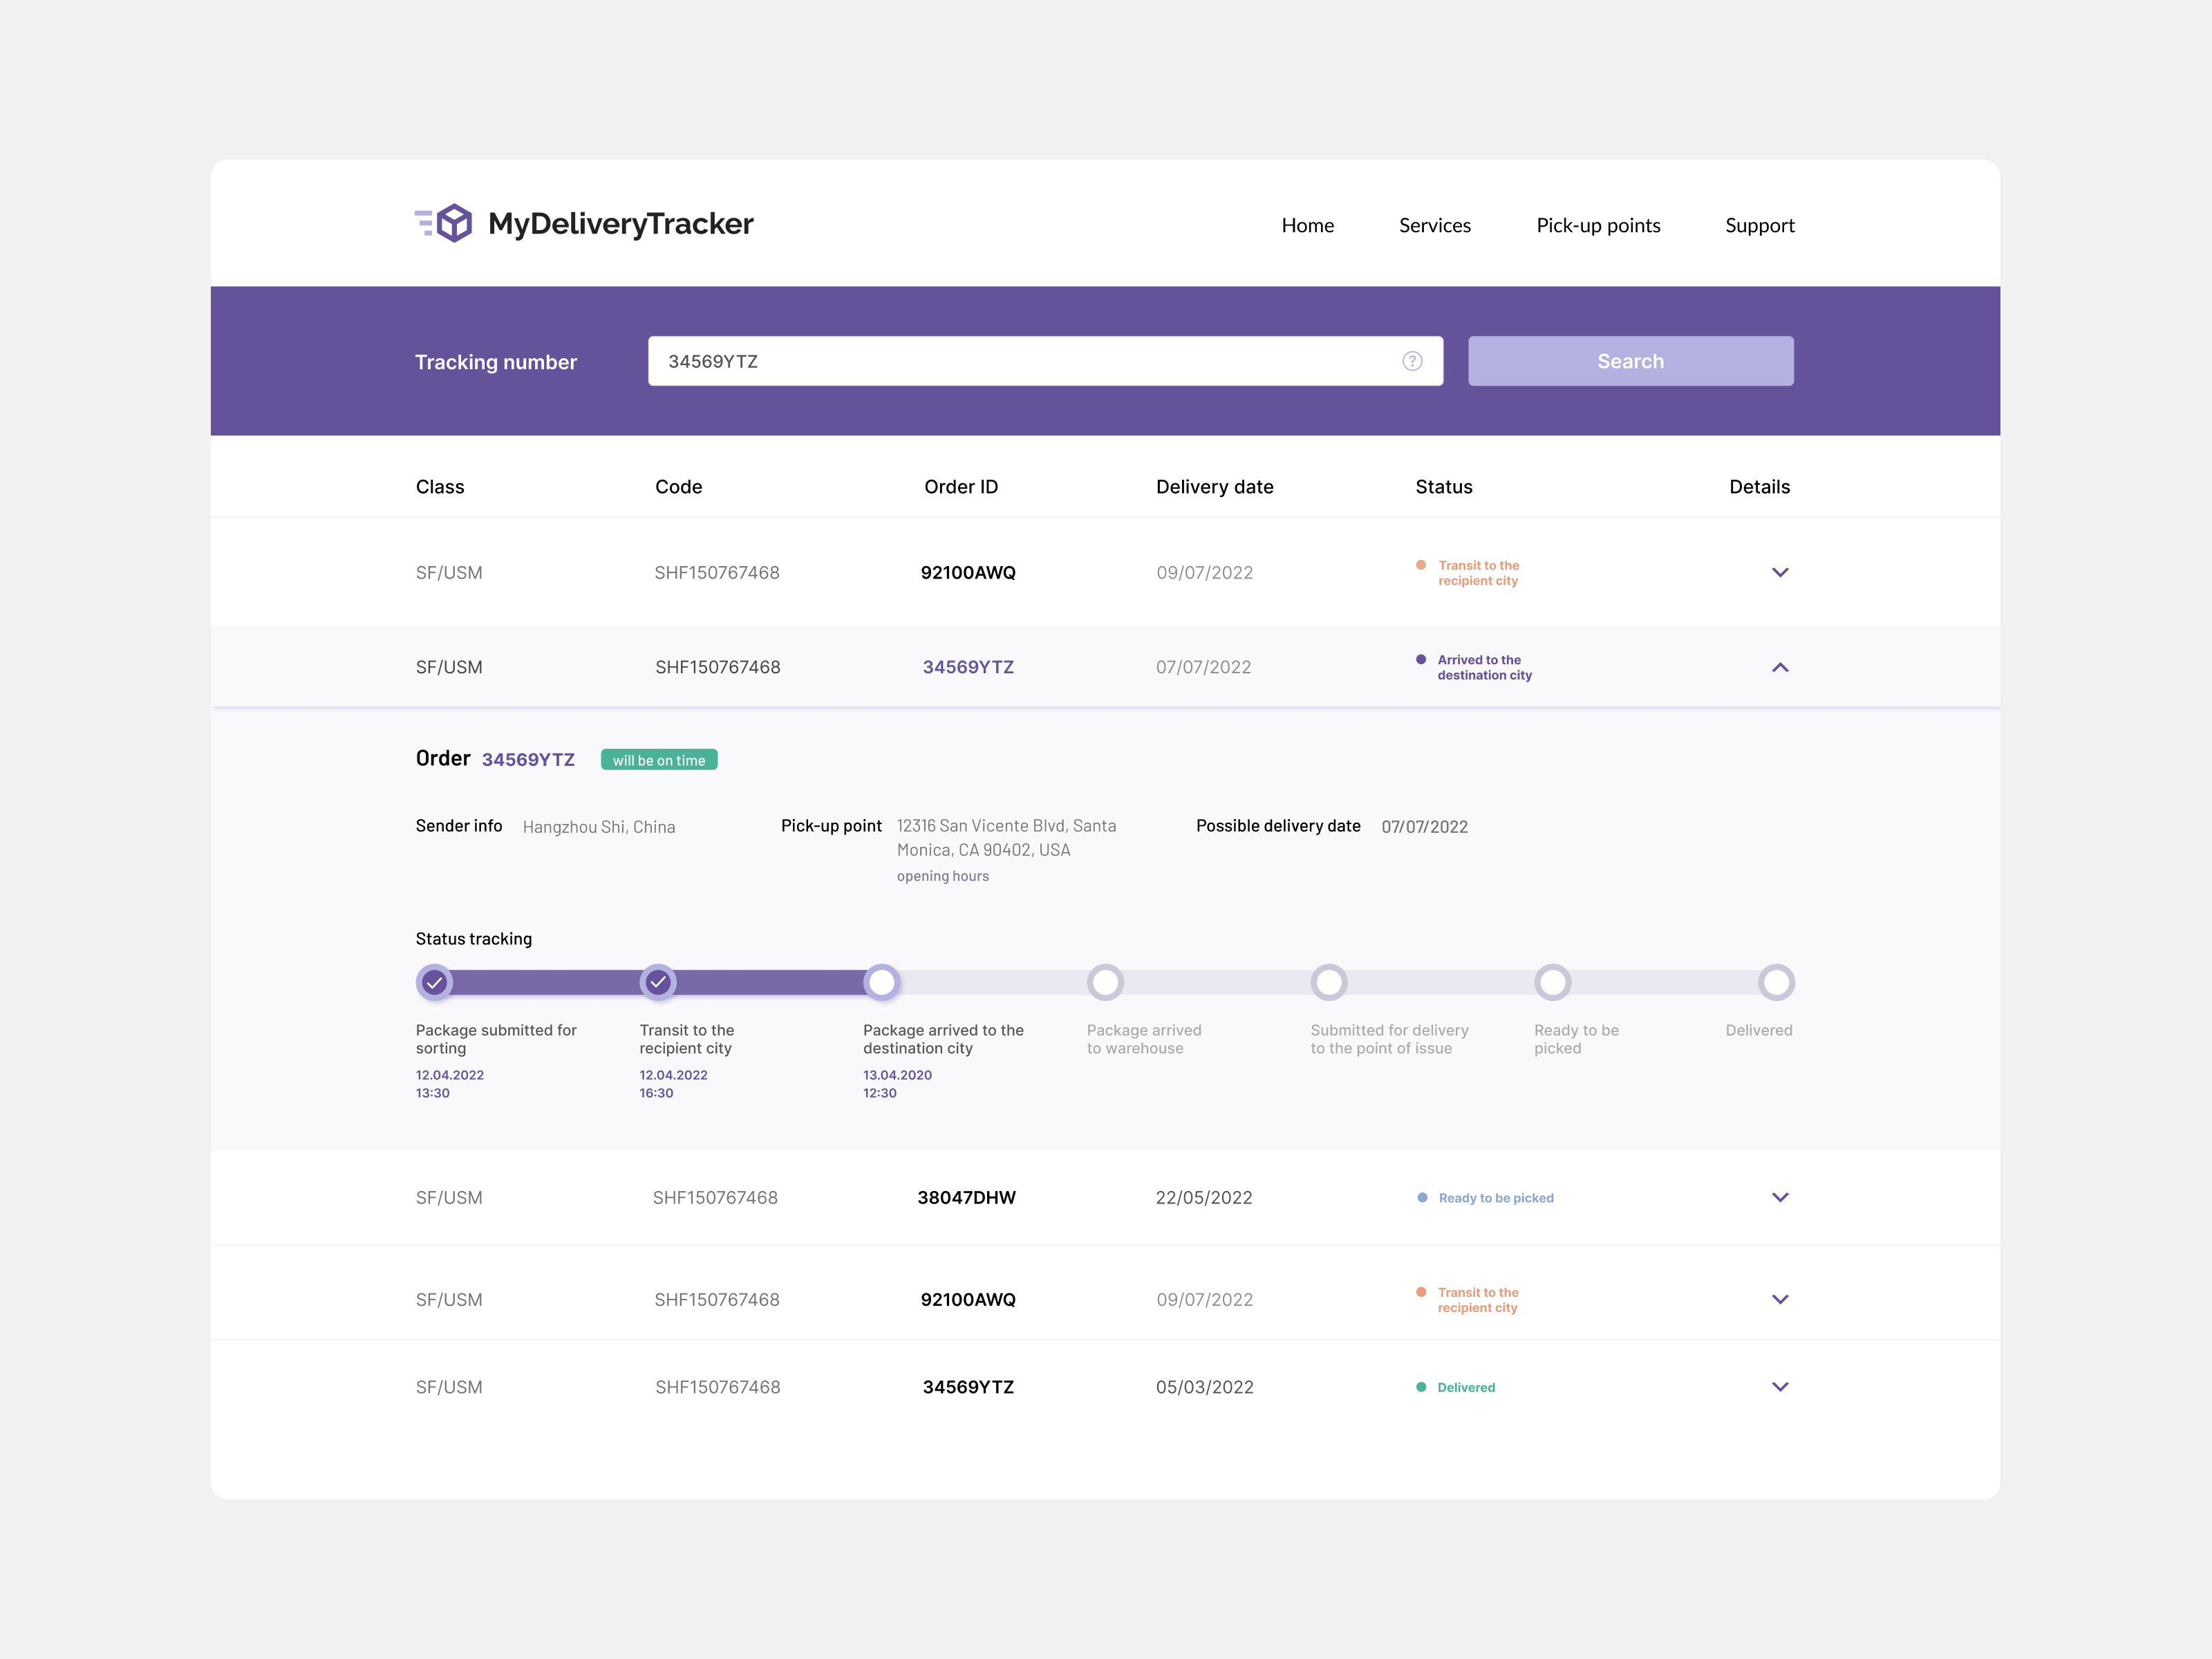Click the Package arrived to warehouse node
2212x1659 pixels.
pos(1105,982)
